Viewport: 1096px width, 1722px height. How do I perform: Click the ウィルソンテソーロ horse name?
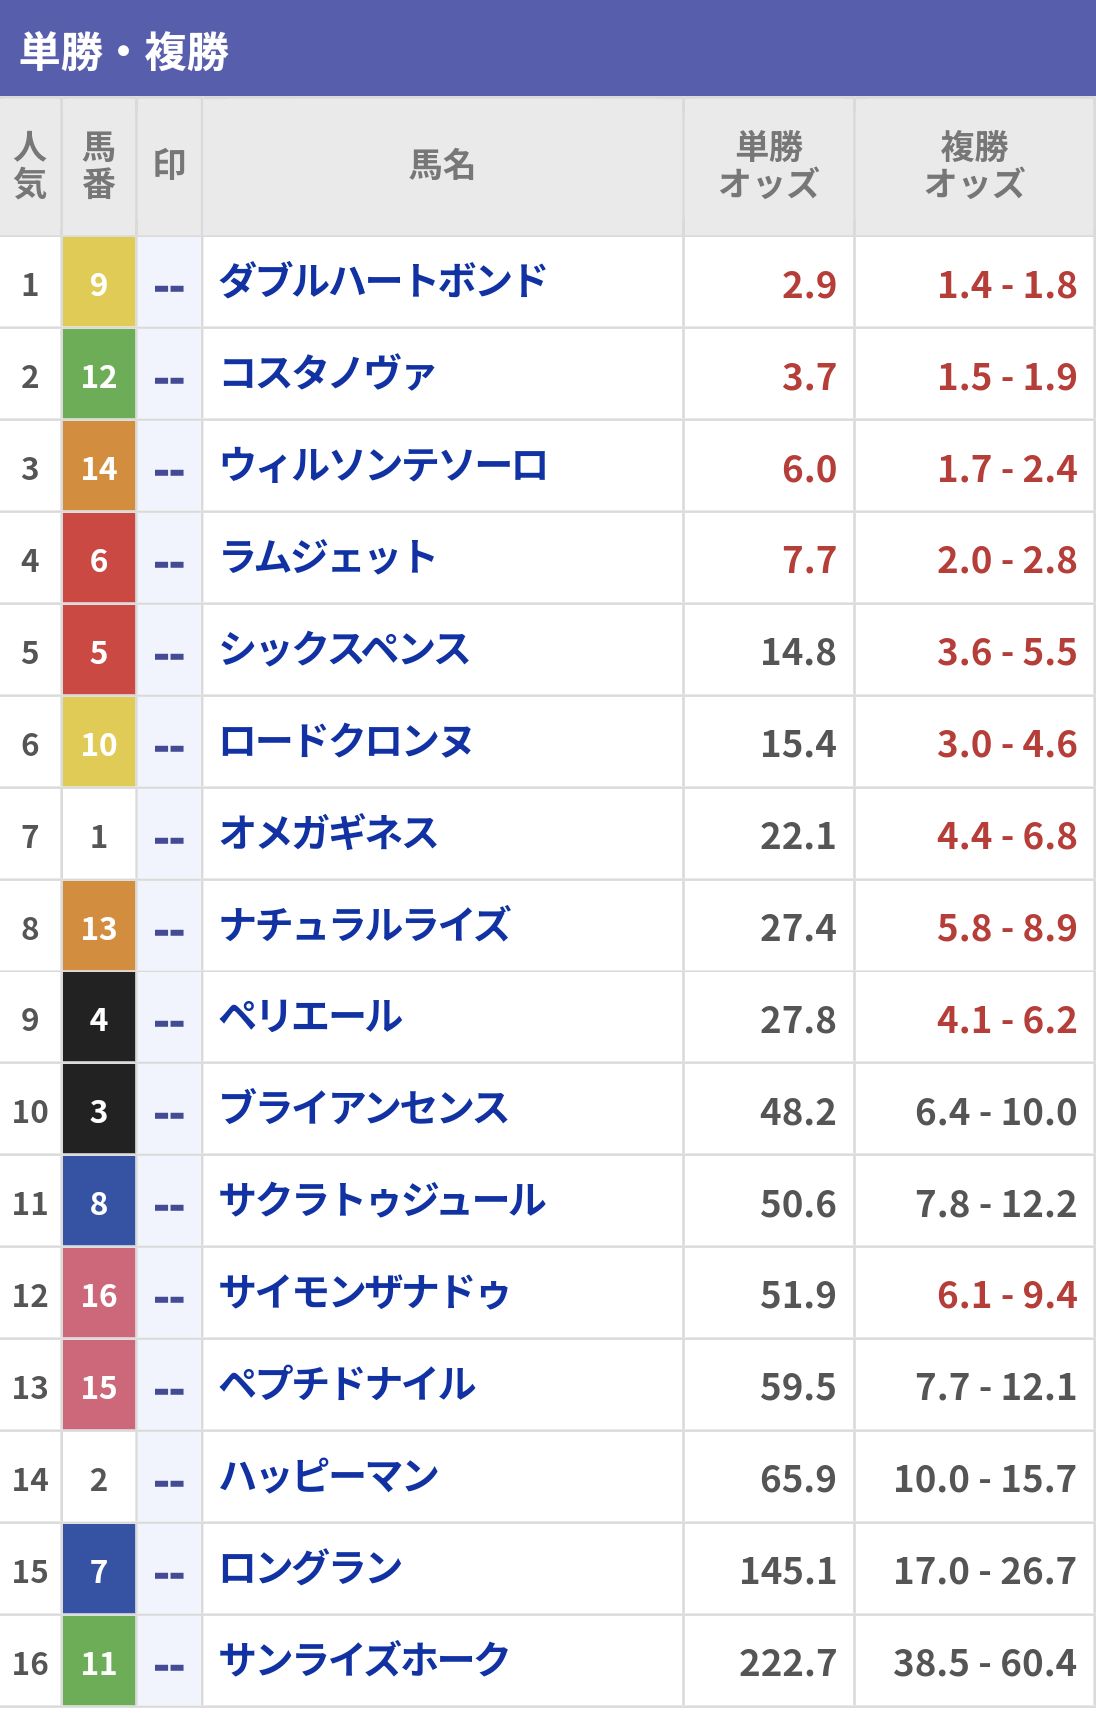coord(383,467)
